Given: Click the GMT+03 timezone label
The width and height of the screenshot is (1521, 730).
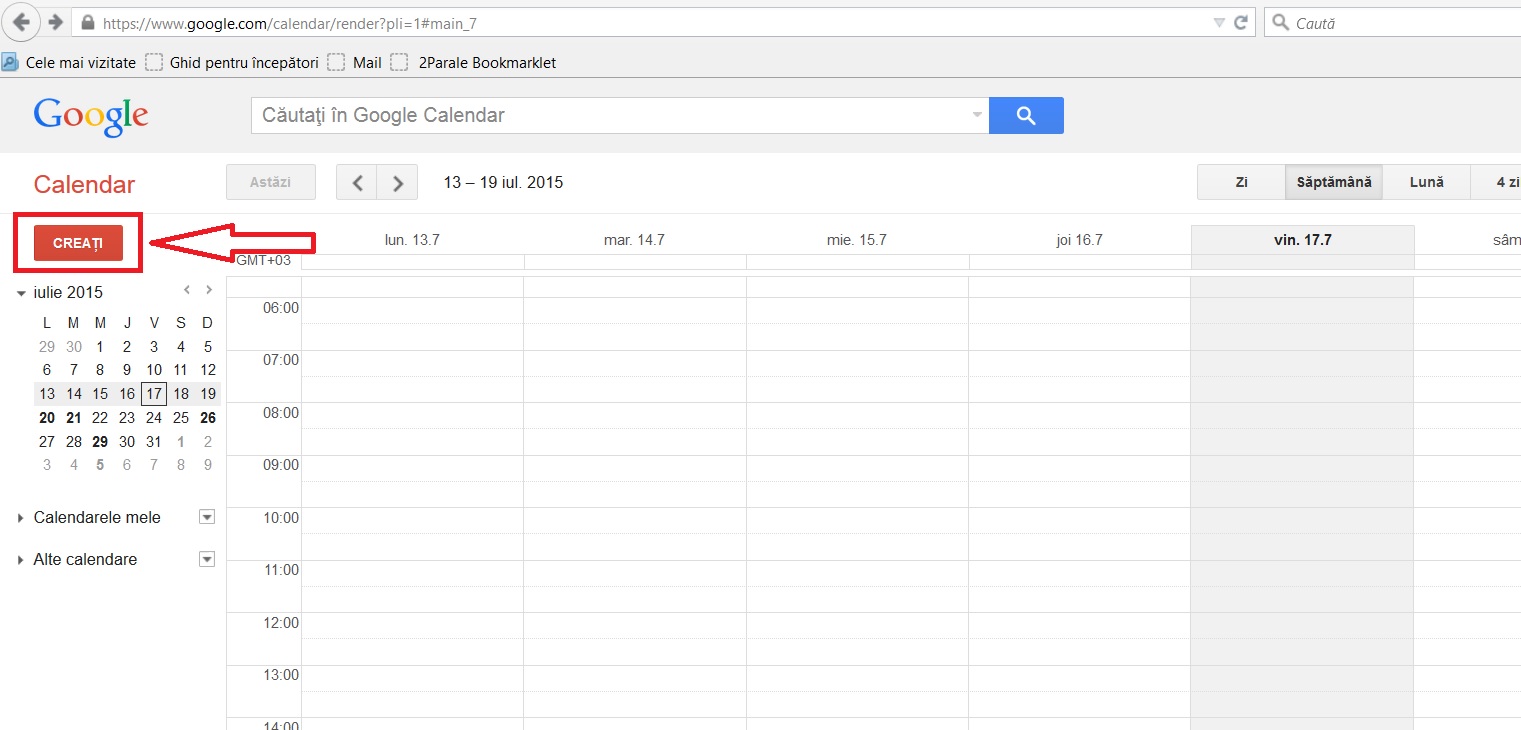Looking at the screenshot, I should click(x=263, y=260).
